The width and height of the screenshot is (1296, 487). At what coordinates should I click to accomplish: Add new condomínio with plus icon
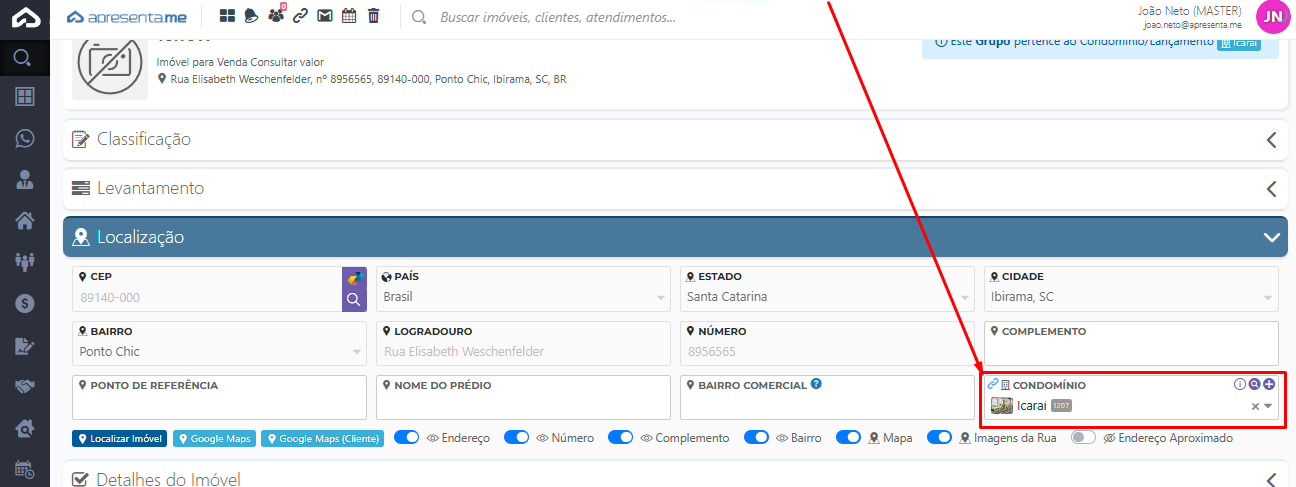(x=1269, y=384)
